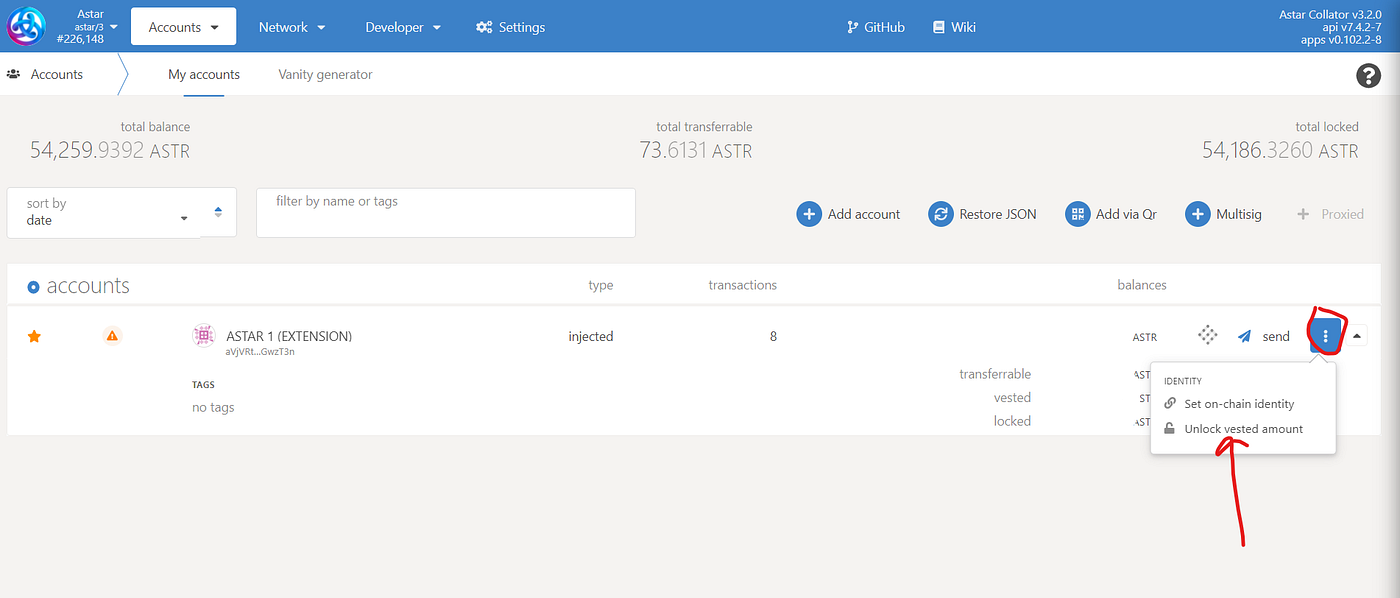Click the send button for ASTAR 1

coord(1264,336)
